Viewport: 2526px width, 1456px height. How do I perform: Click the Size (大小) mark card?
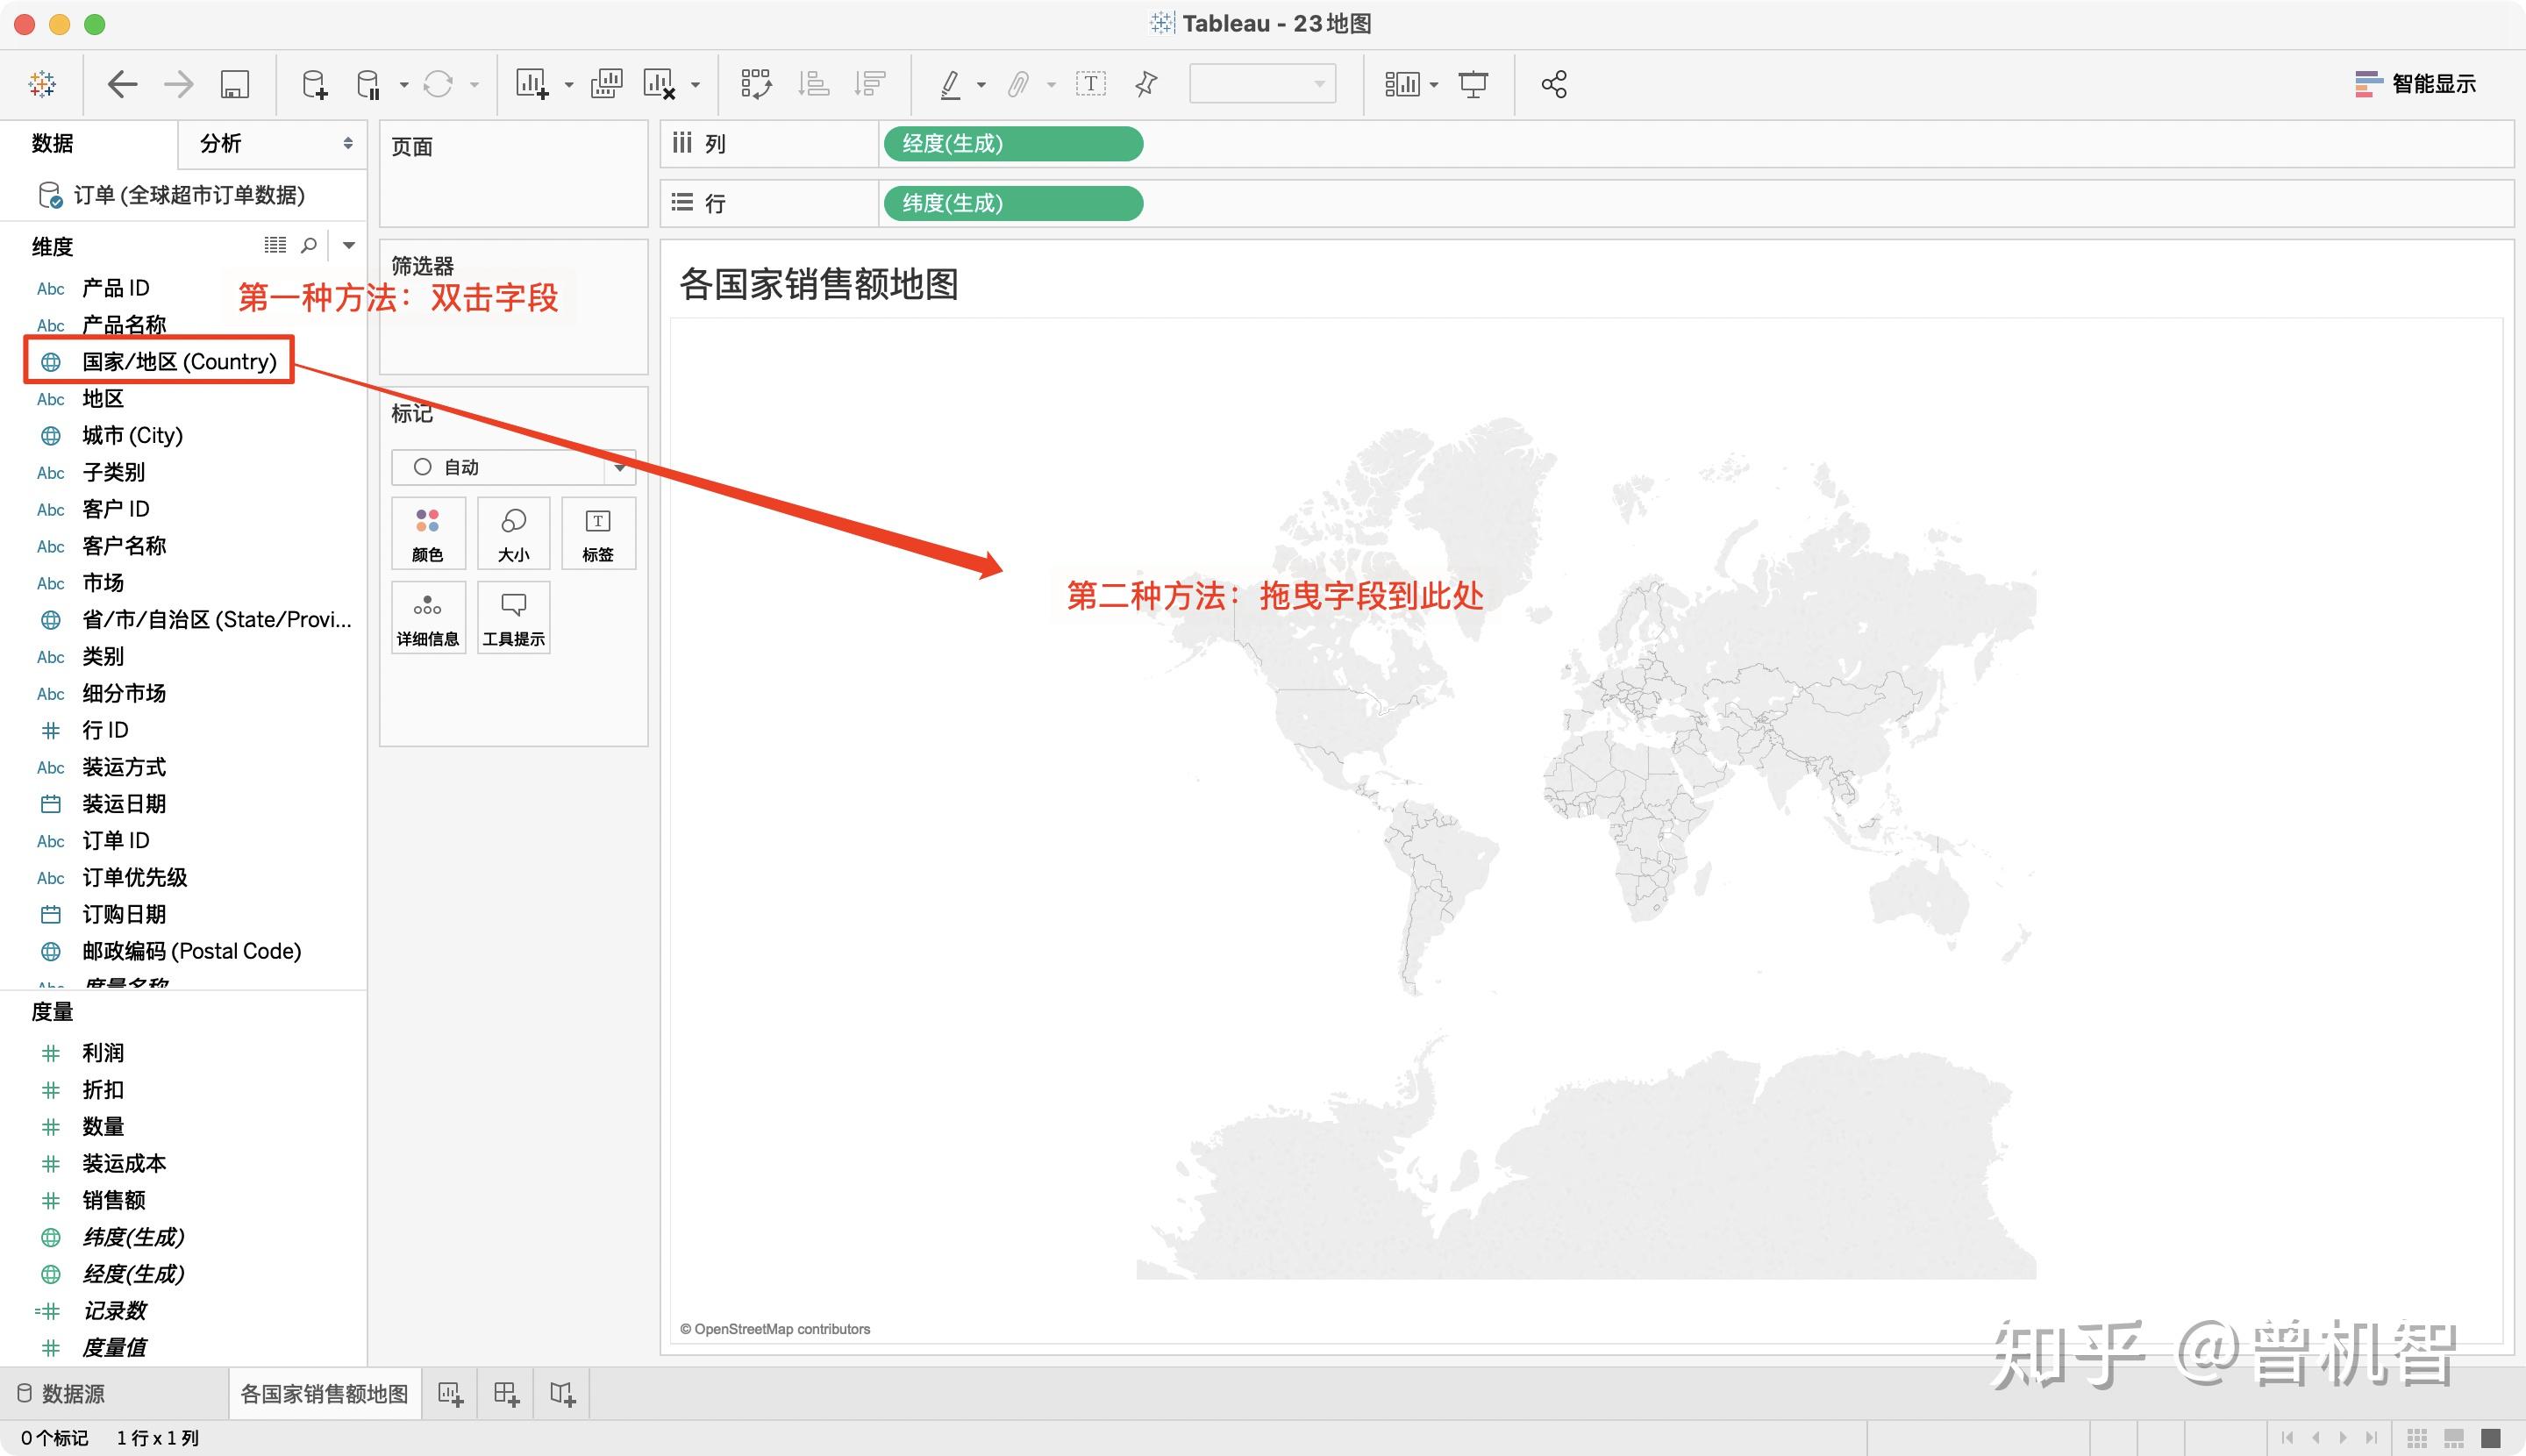pyautogui.click(x=513, y=533)
